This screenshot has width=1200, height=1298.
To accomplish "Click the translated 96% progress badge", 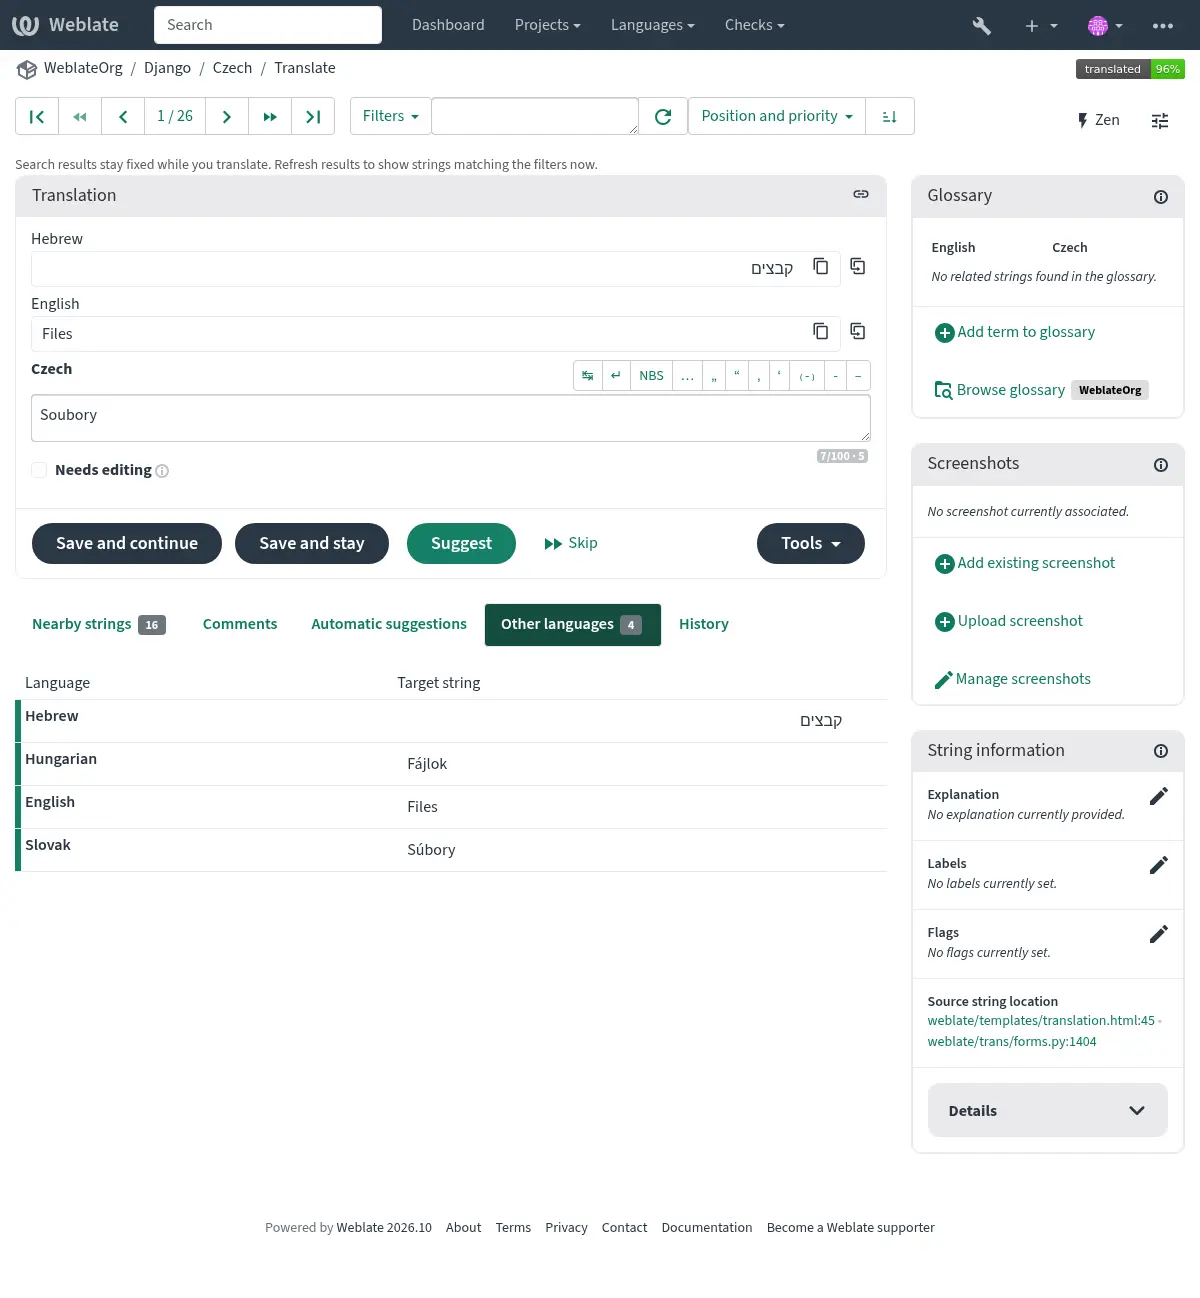I will pos(1130,69).
